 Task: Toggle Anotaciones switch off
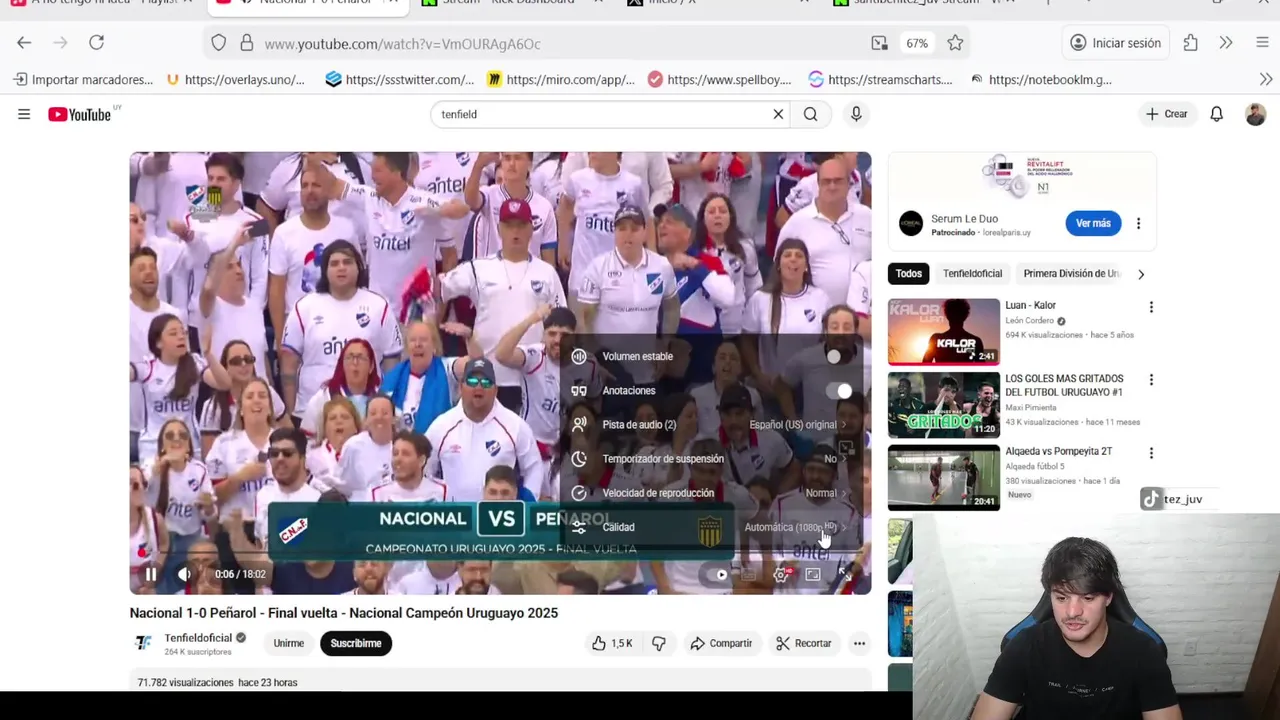tap(838, 391)
